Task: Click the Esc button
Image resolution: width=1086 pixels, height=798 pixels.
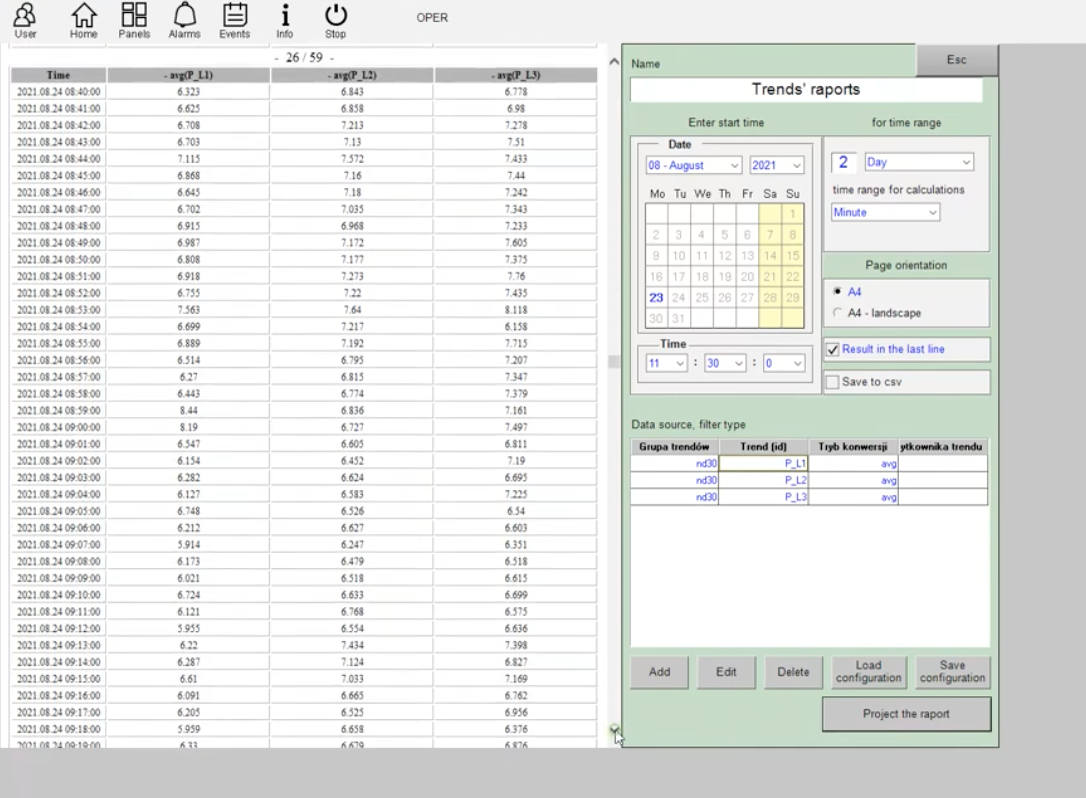Action: tap(956, 60)
